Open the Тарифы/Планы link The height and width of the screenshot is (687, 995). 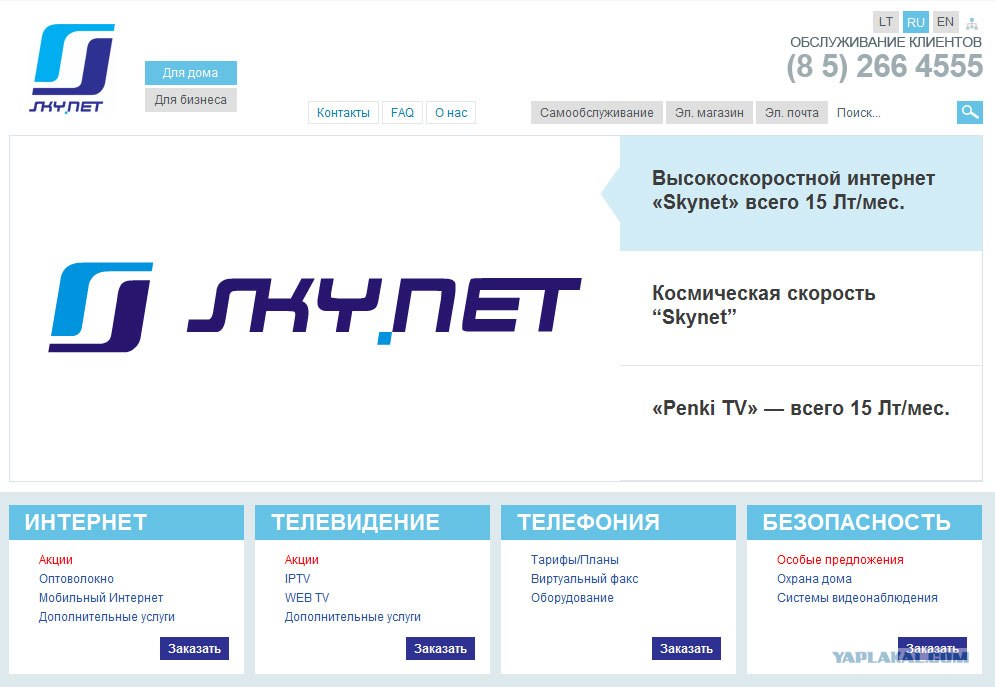click(x=575, y=559)
